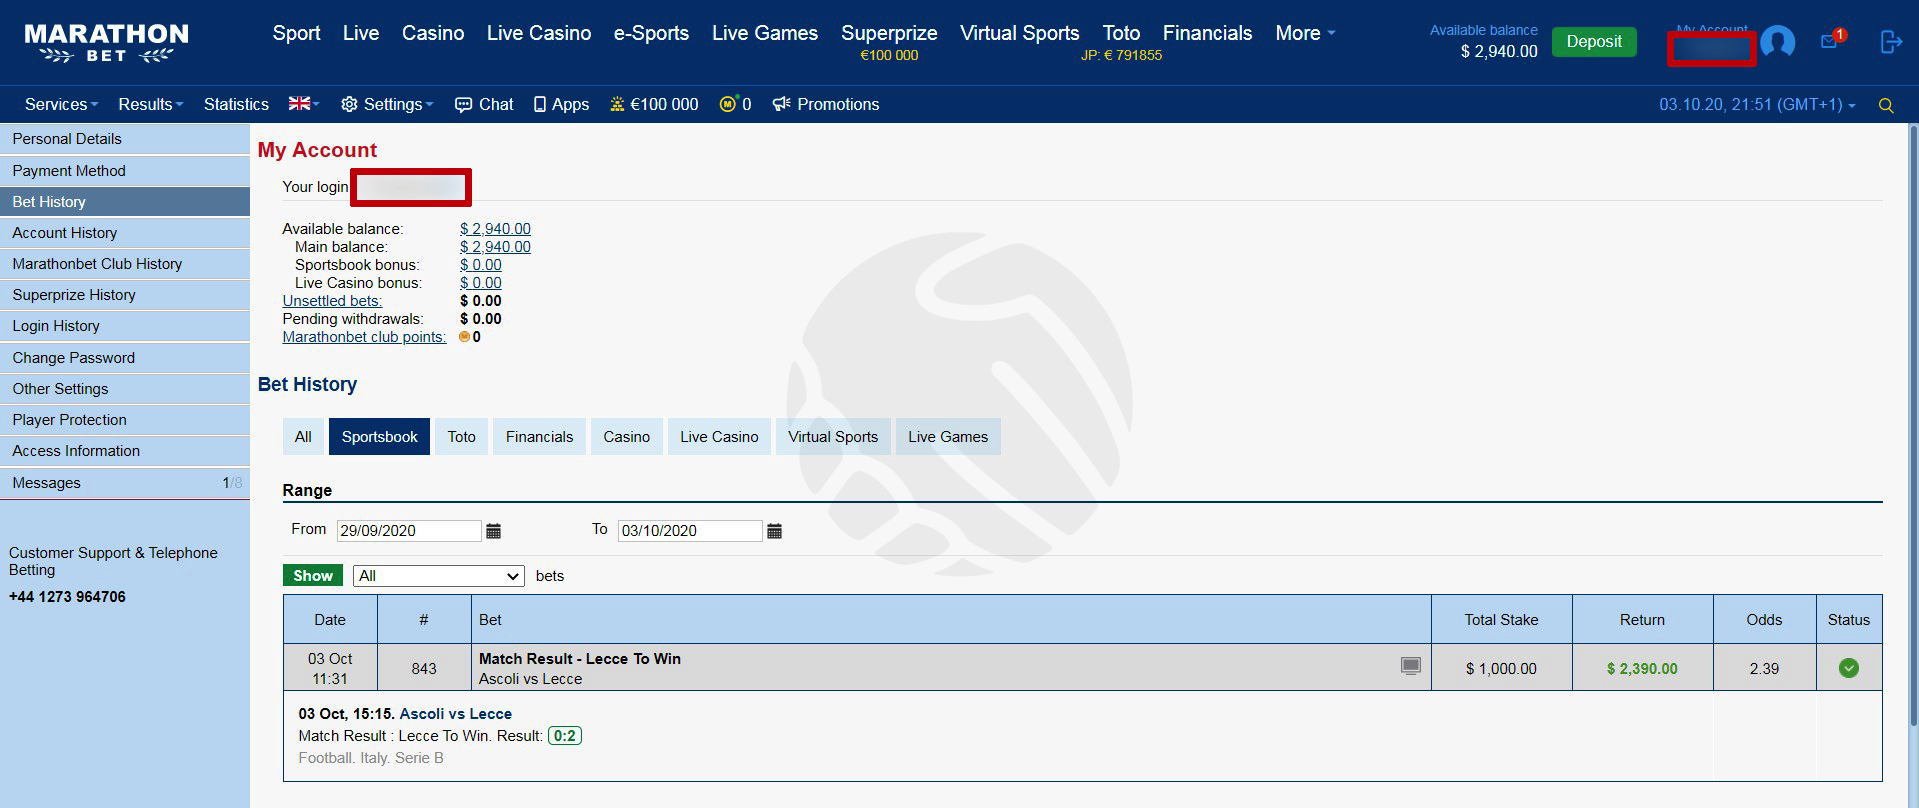Open the Apps phone link
The image size is (1919, 808).
[x=561, y=104]
